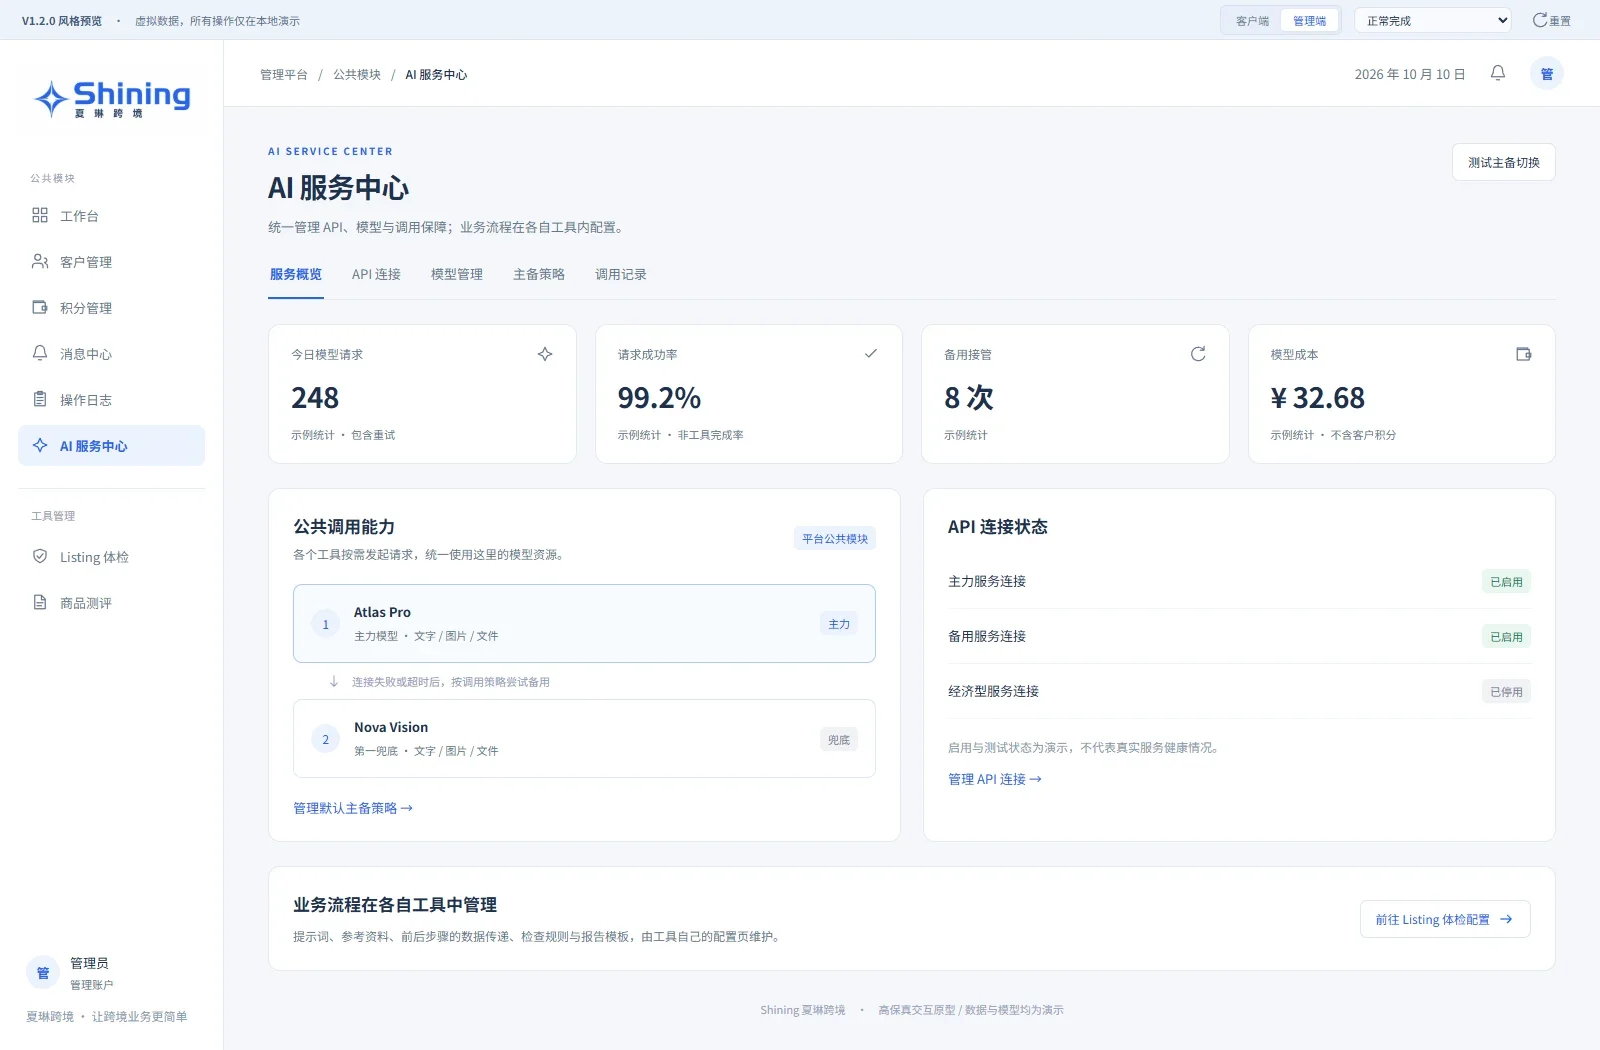The height and width of the screenshot is (1050, 1600).
Task: Open the 模型管理 tab
Action: point(457,274)
